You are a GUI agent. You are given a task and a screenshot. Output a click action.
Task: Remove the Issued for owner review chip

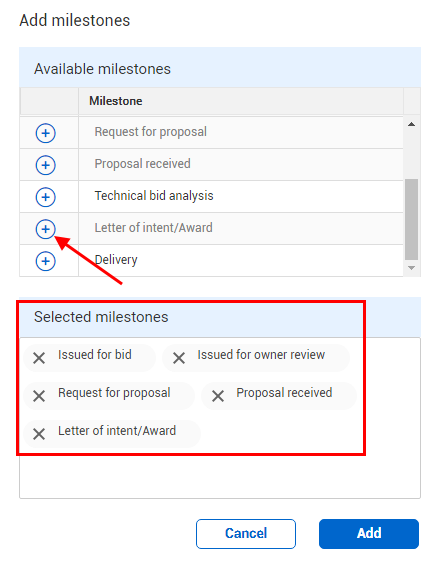(179, 358)
